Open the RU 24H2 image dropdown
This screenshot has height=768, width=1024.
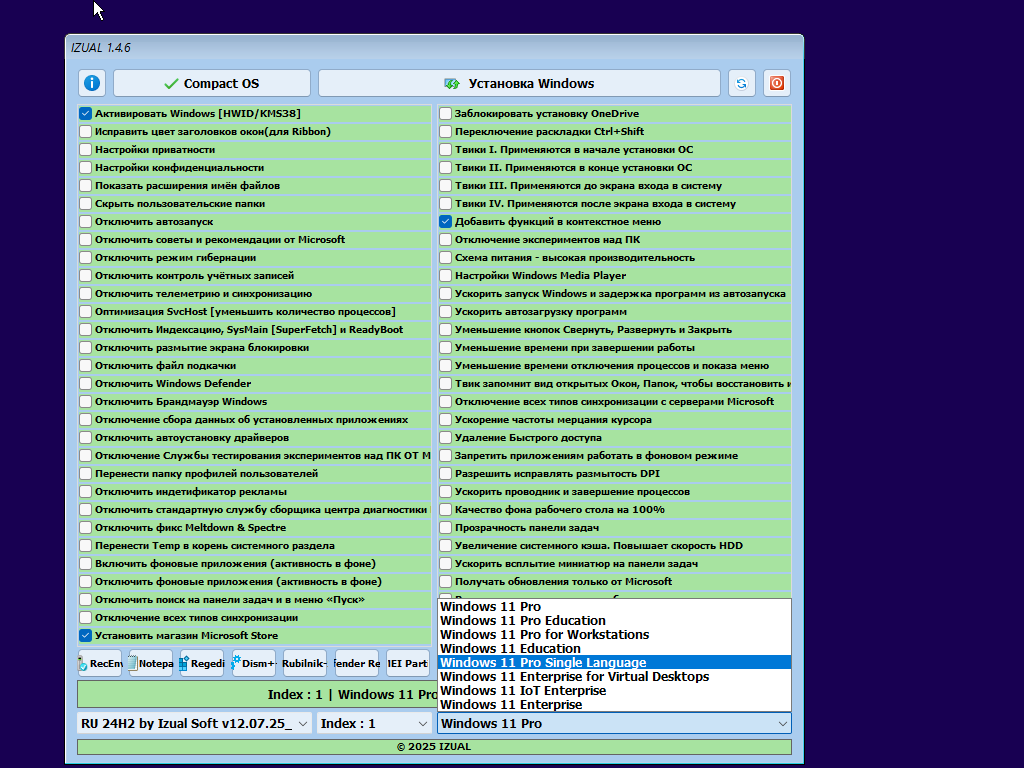point(194,724)
